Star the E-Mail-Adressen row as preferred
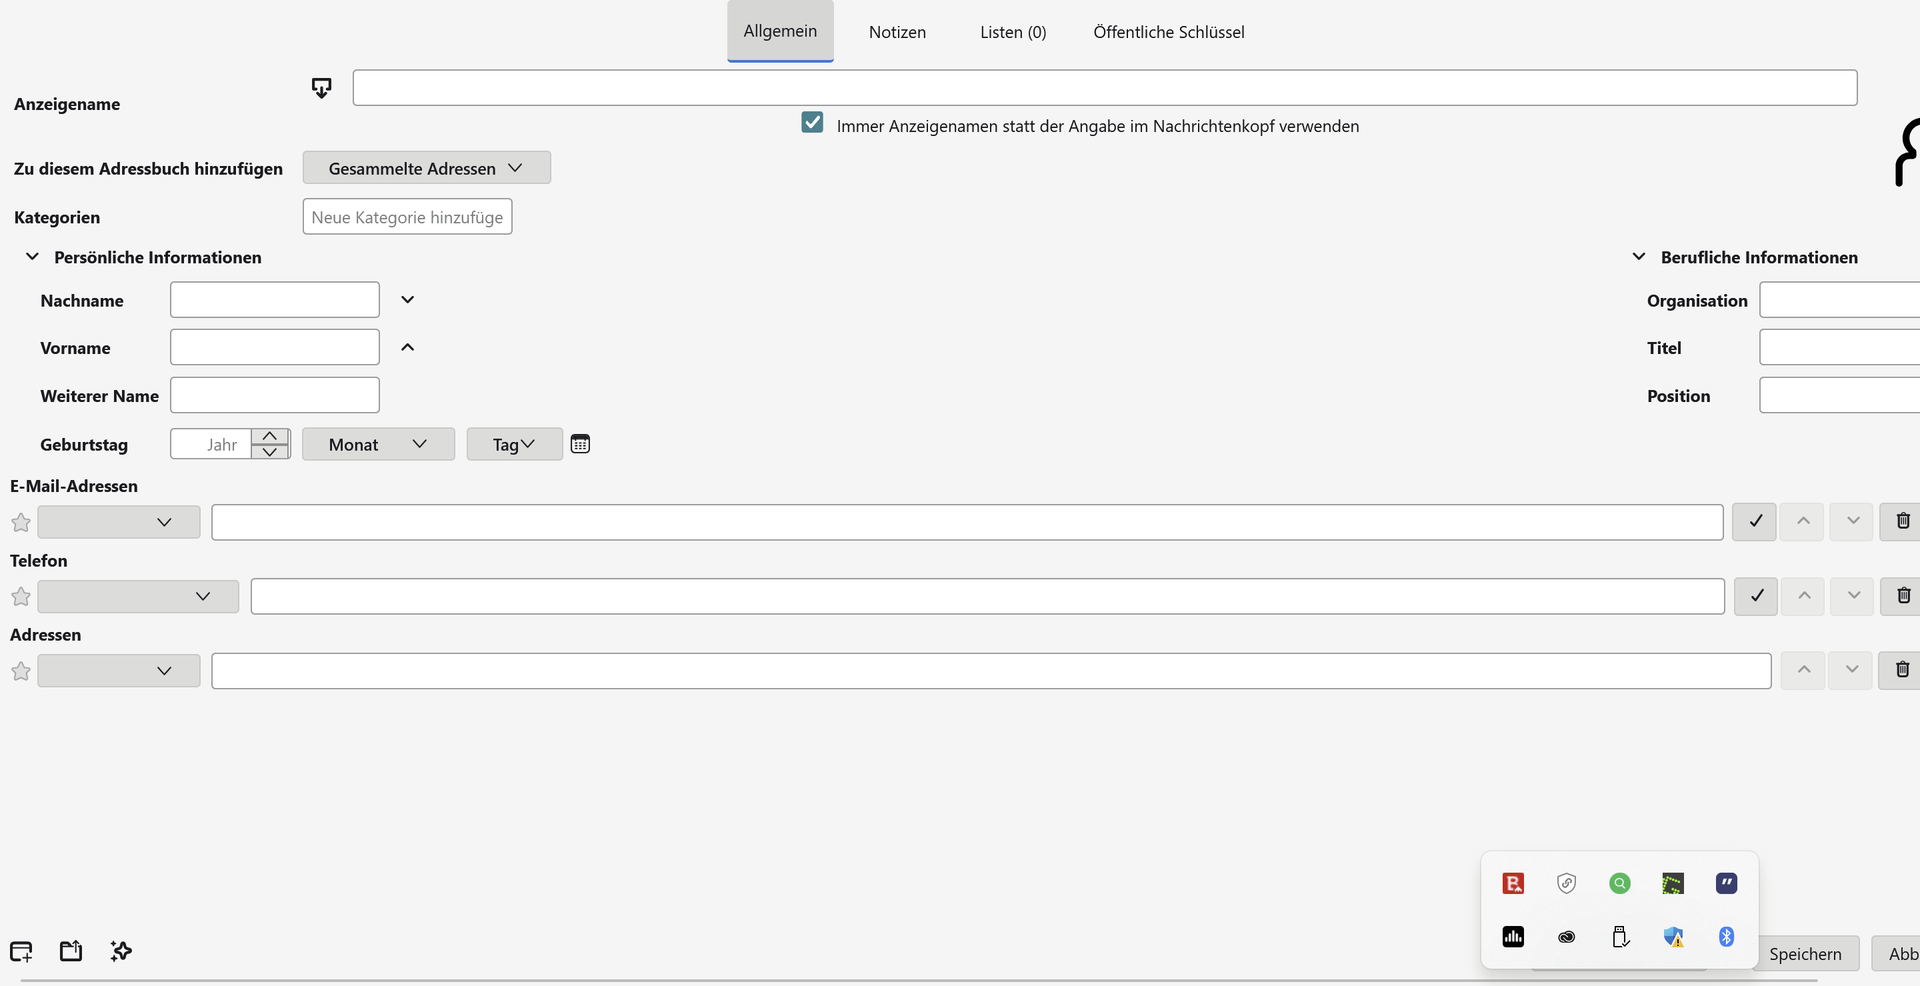This screenshot has height=986, width=1920. 21,522
